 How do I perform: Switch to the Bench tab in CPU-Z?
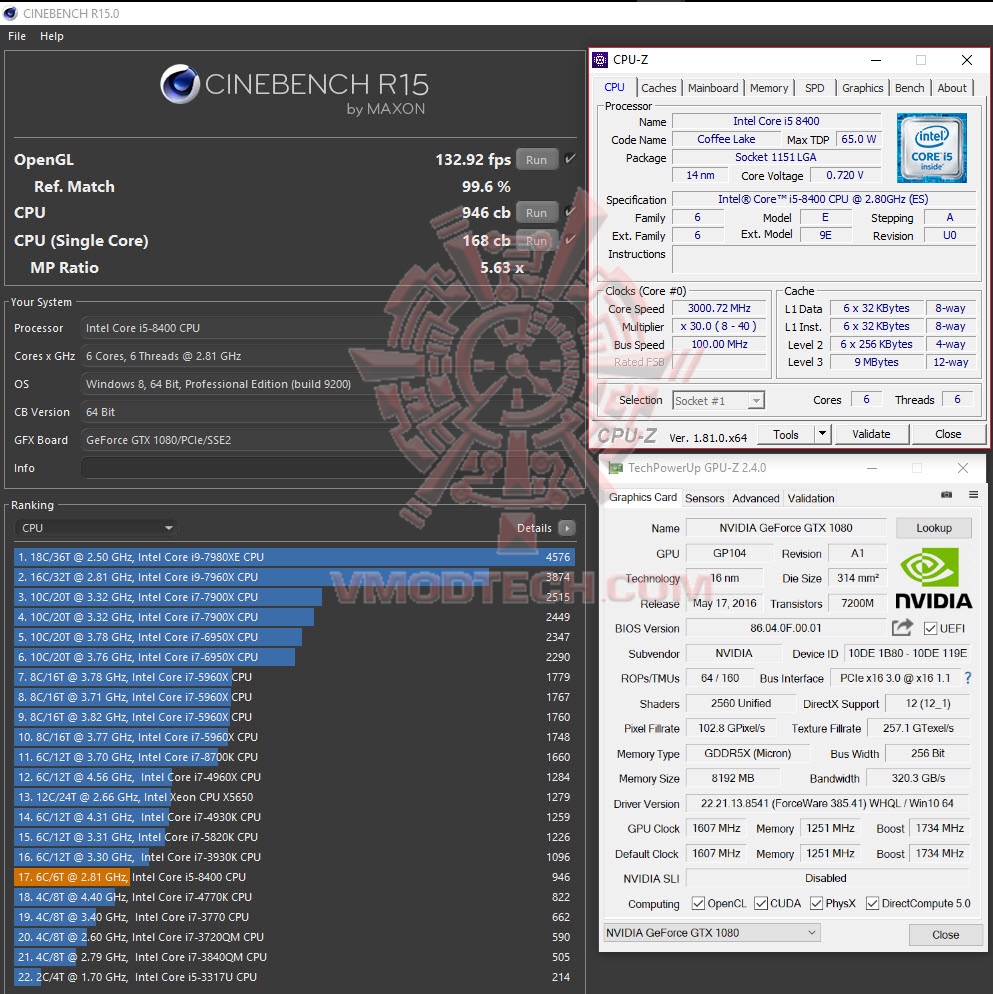point(910,88)
